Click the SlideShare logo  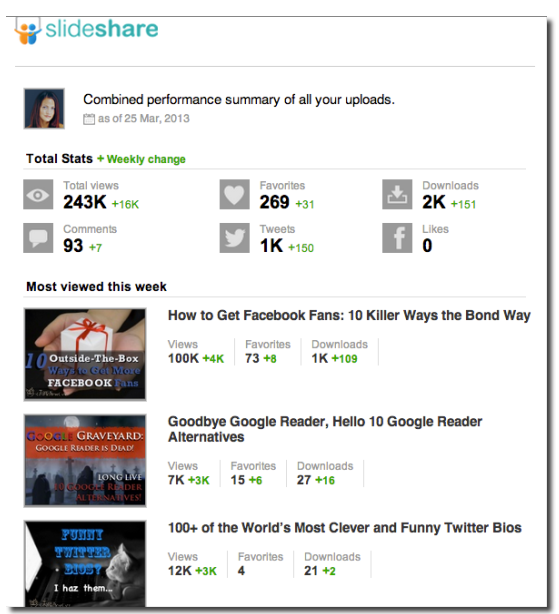pos(87,30)
